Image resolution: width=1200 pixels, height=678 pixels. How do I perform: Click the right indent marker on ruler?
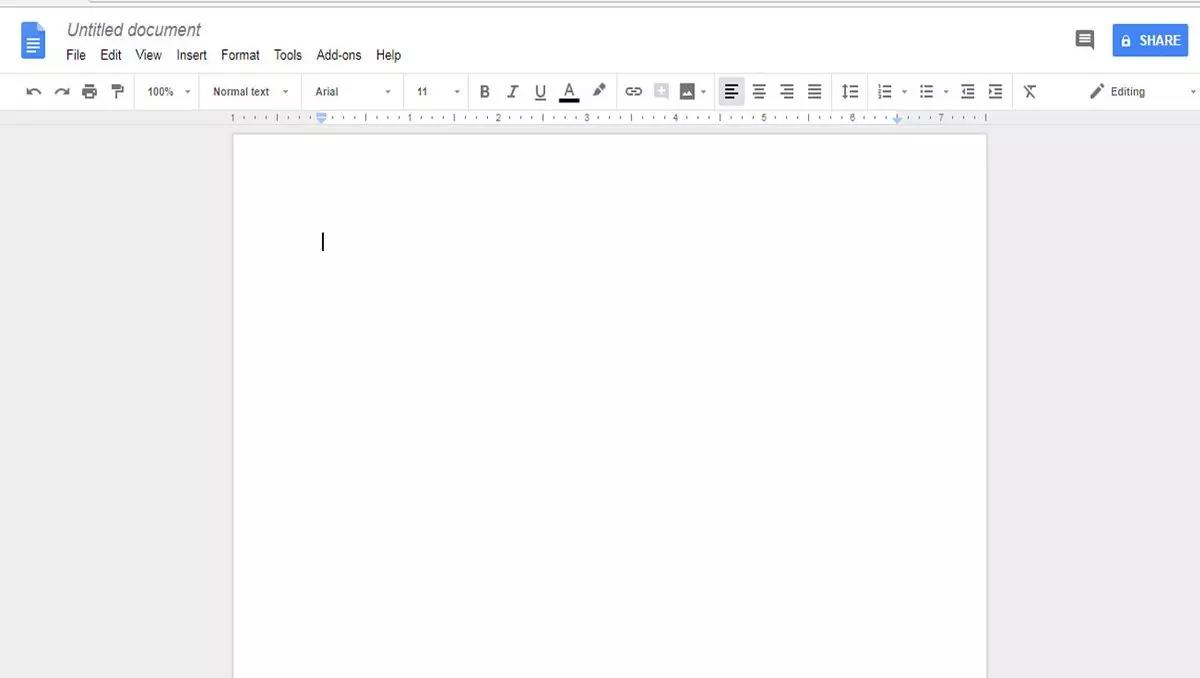pos(897,119)
